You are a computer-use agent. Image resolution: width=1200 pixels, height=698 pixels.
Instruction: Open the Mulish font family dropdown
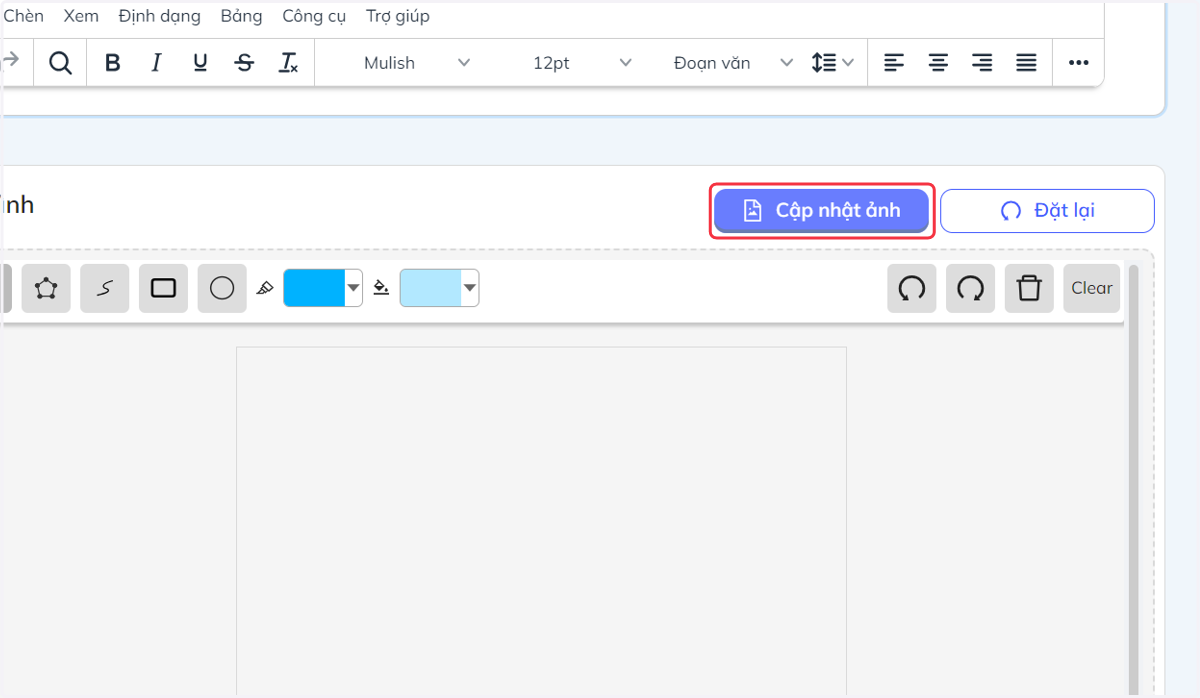tap(416, 63)
